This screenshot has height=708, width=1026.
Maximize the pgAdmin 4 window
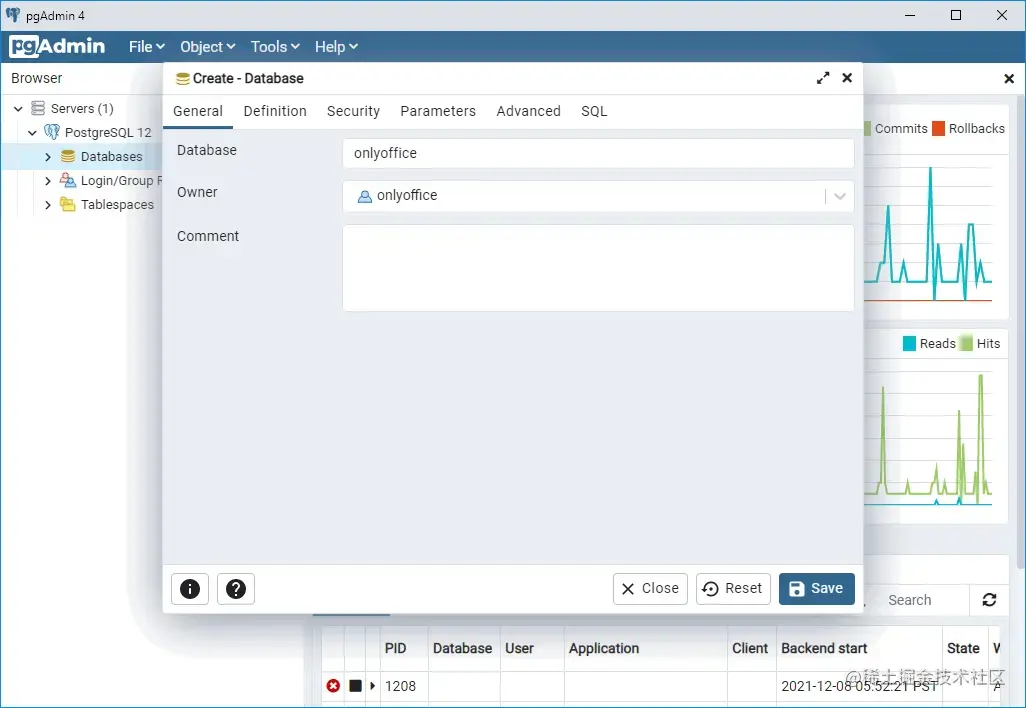click(956, 15)
